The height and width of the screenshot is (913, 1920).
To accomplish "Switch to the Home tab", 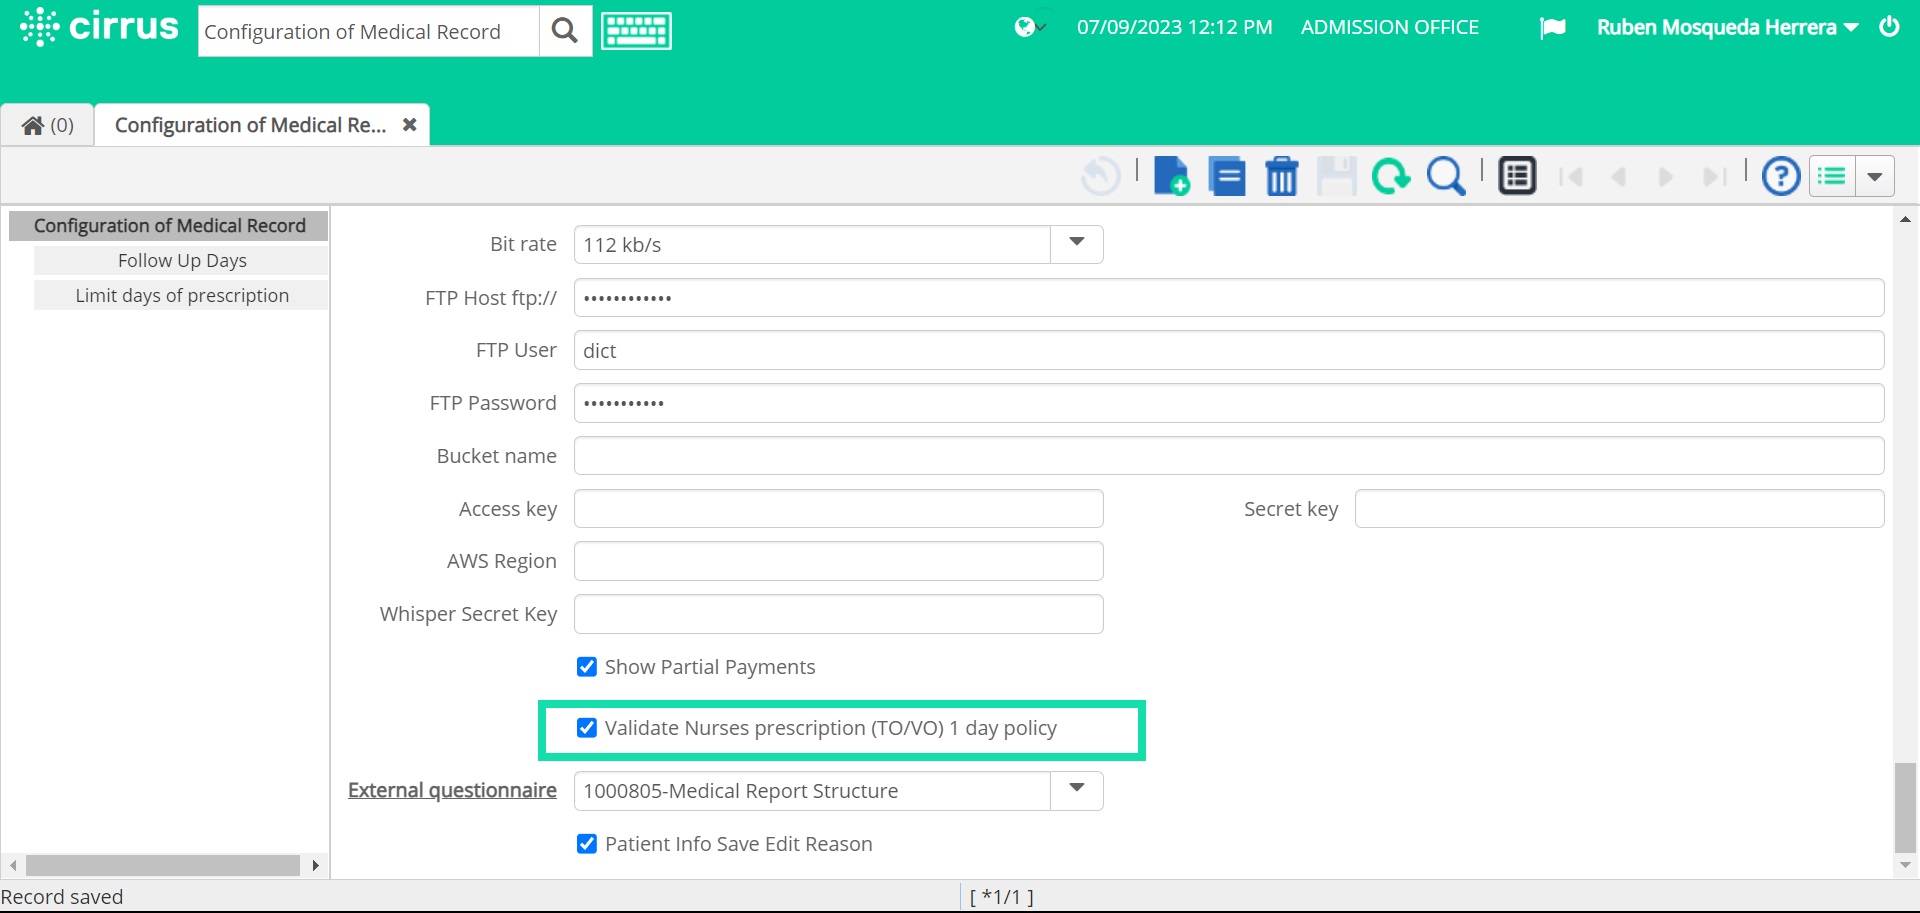I will 46,124.
